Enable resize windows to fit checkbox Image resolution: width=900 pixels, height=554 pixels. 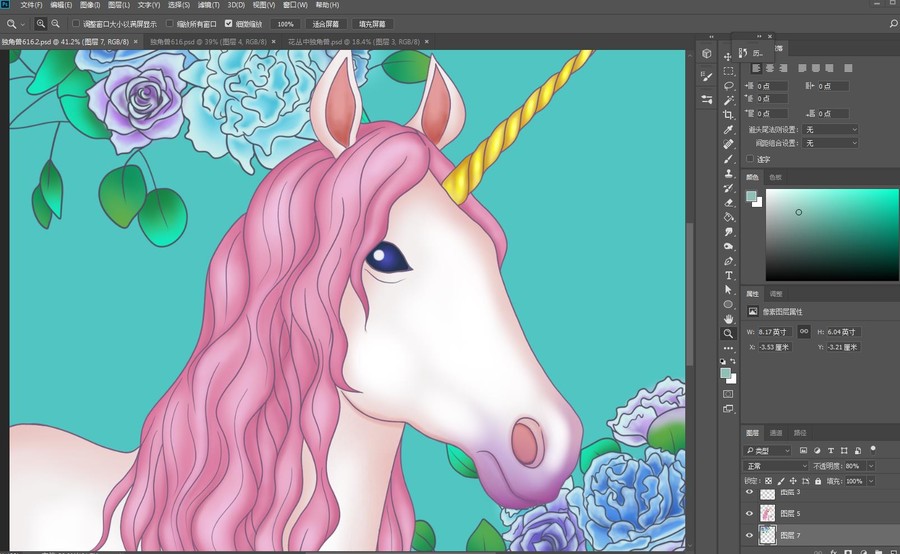pos(76,24)
